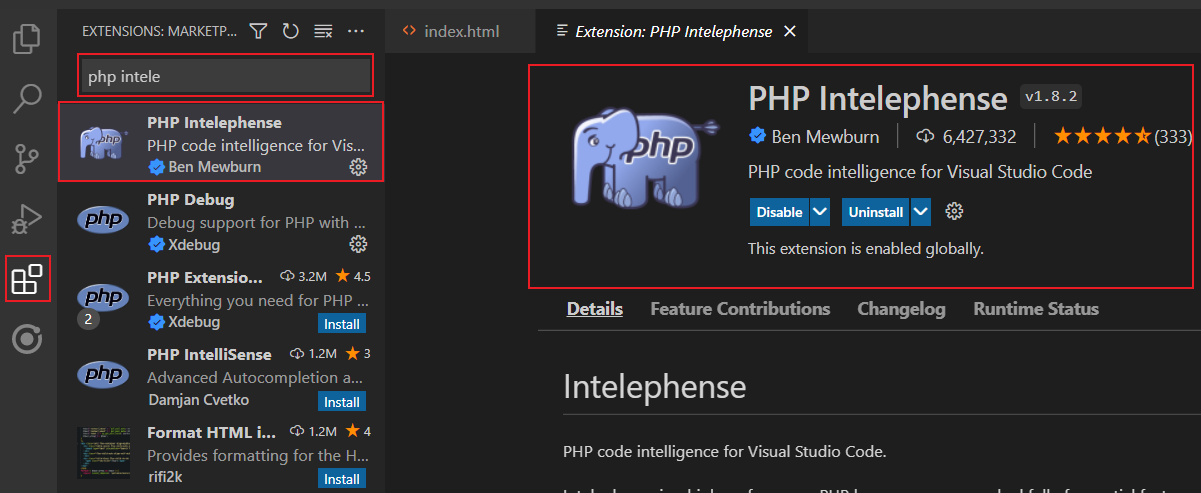Viewport: 1201px width, 493px height.
Task: Open the Search view in activity bar
Action: click(27, 98)
